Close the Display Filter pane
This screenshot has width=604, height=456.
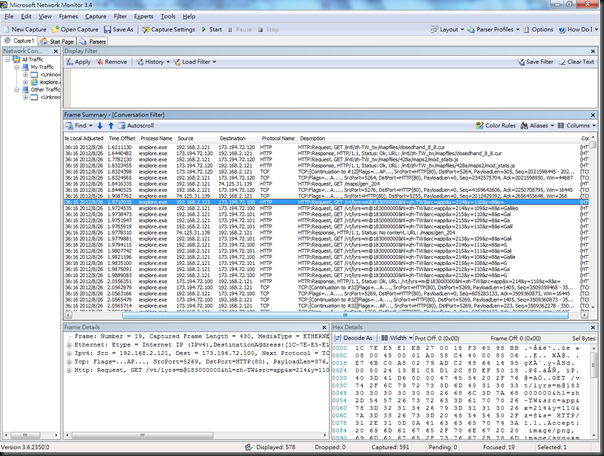point(593,51)
